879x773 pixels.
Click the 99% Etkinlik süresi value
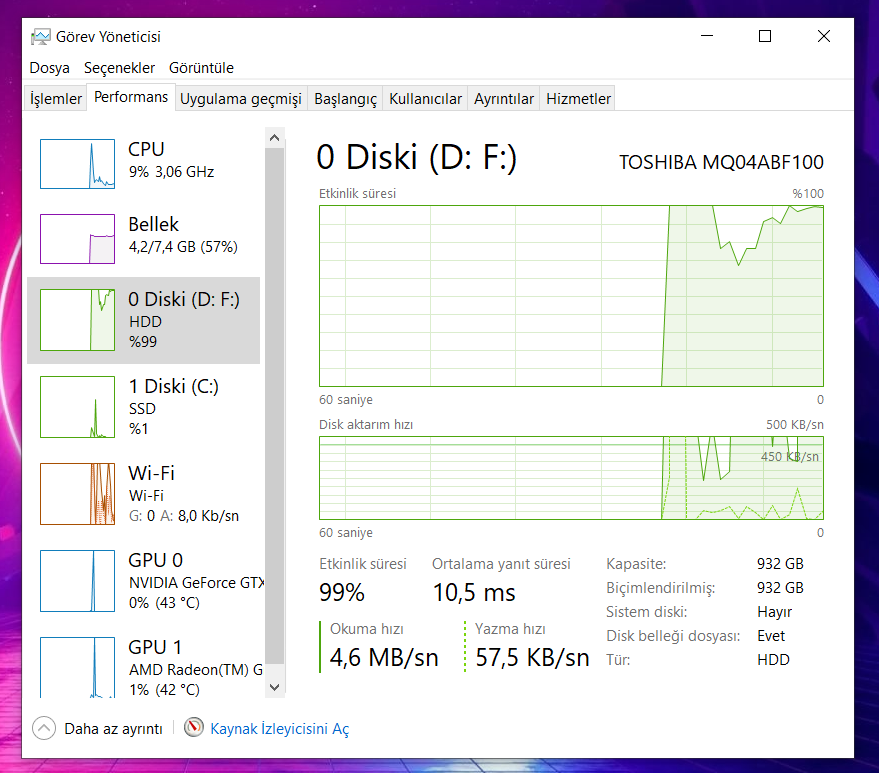click(x=342, y=593)
